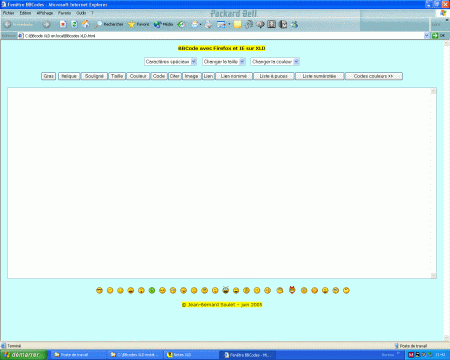Open the Changer la couleur dropdown
This screenshot has width=450, height=360.
pyautogui.click(x=275, y=62)
